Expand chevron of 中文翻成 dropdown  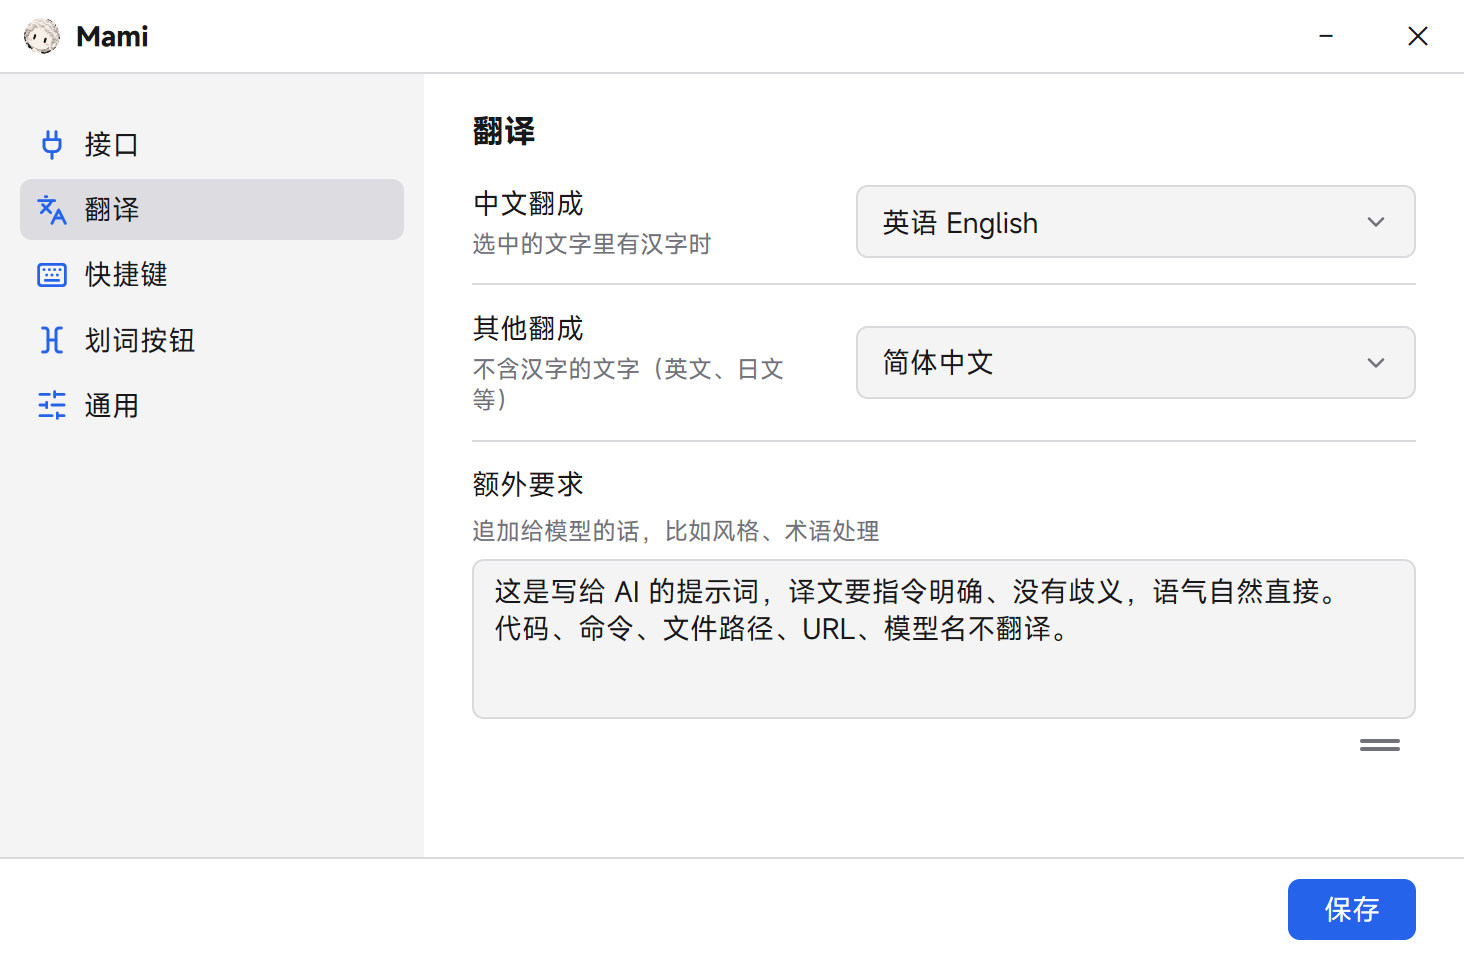[1376, 222]
